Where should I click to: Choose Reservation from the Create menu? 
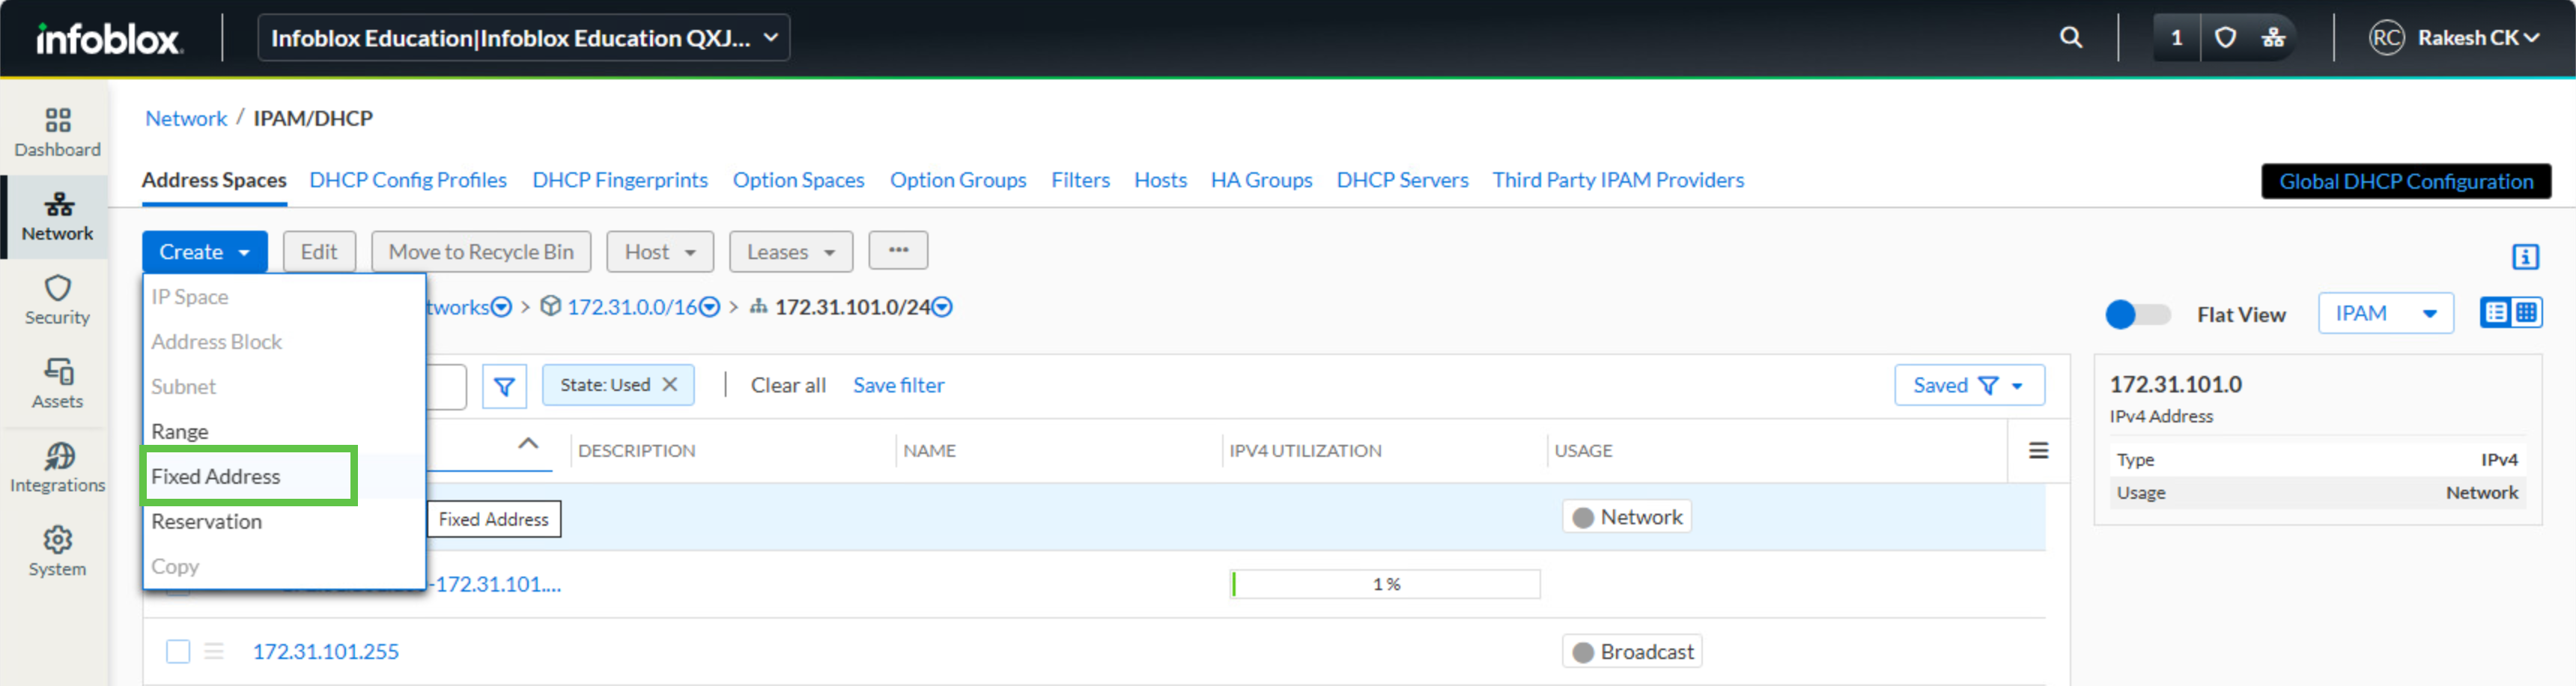pos(285,522)
